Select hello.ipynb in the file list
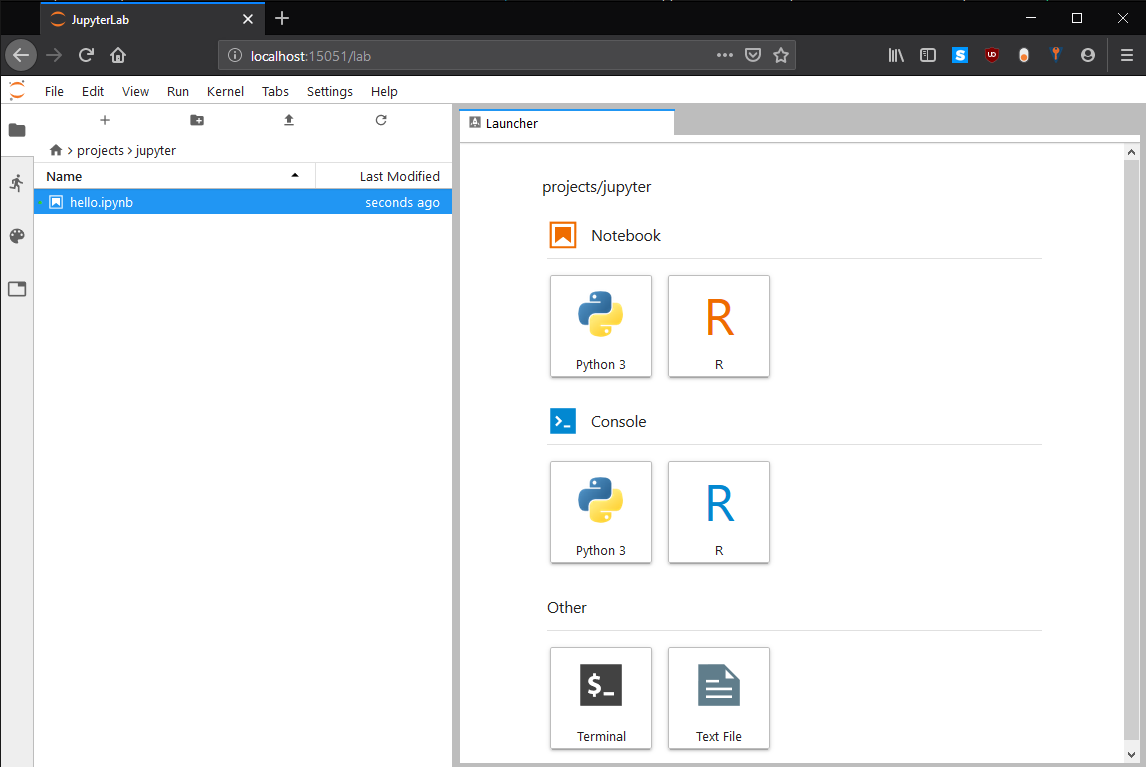The width and height of the screenshot is (1146, 767). click(x=243, y=202)
